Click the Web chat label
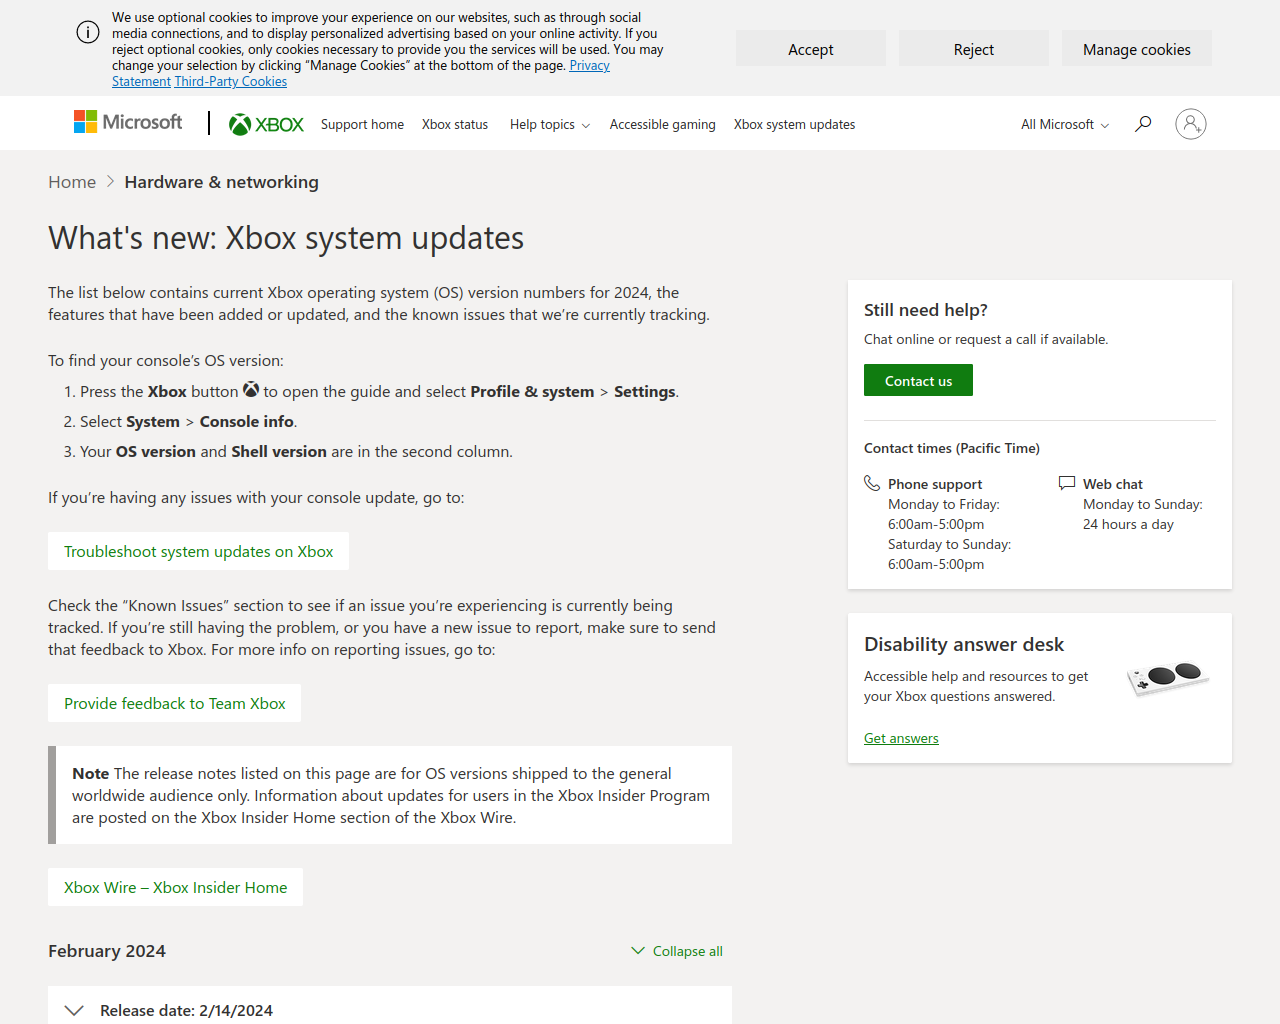 pyautogui.click(x=1113, y=484)
